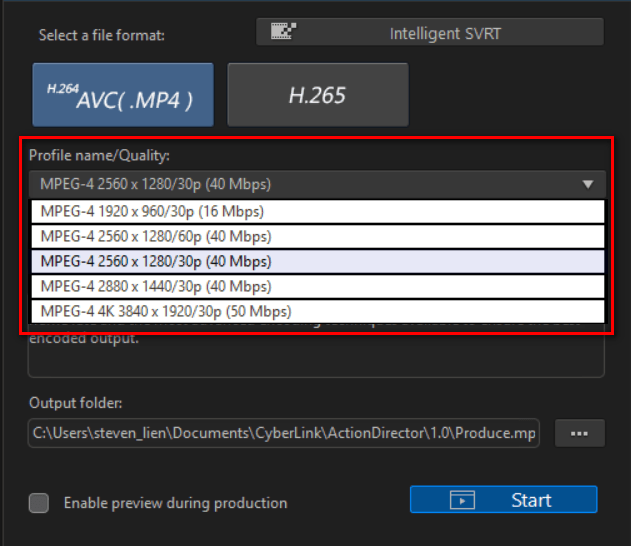Browse output folder with the ellipsis button
This screenshot has width=631, height=546.
579,433
